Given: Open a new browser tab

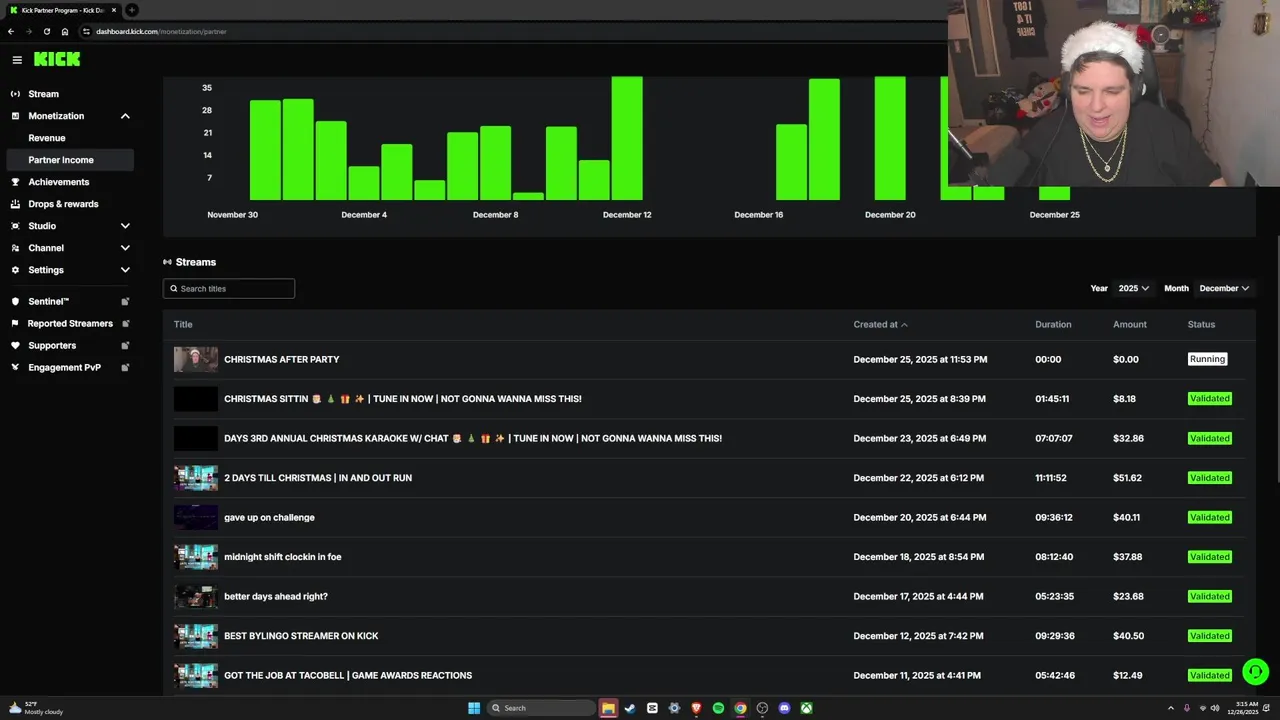Looking at the screenshot, I should (131, 10).
